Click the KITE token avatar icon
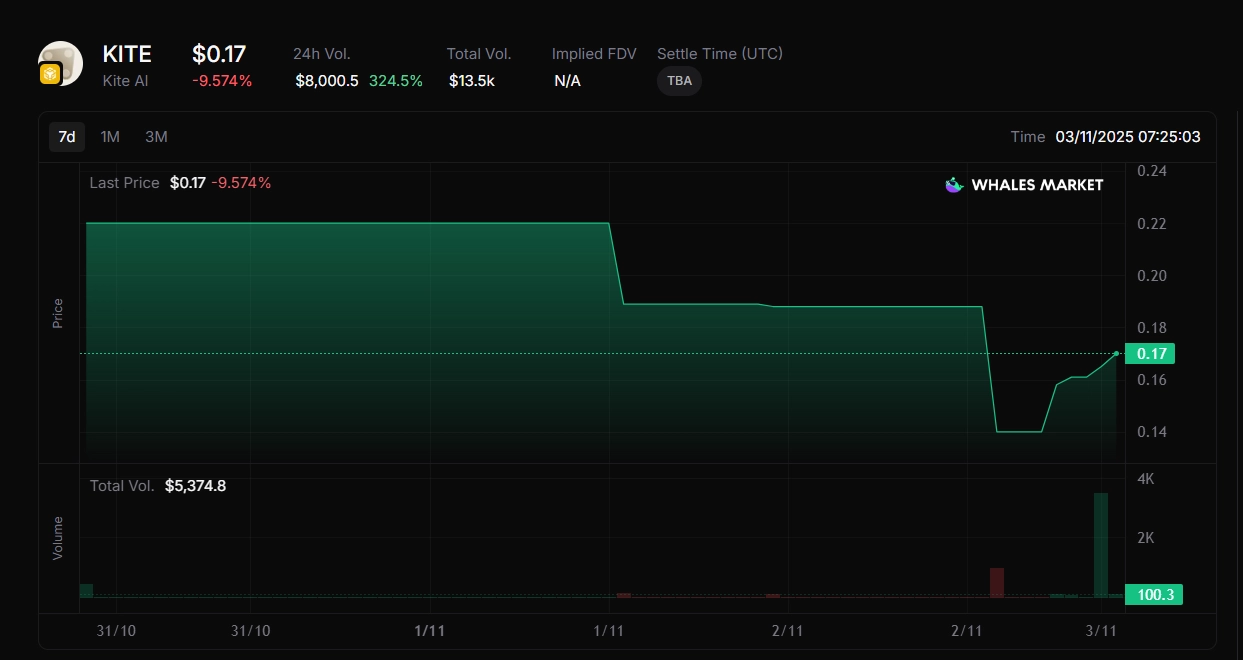The image size is (1243, 660). (61, 62)
